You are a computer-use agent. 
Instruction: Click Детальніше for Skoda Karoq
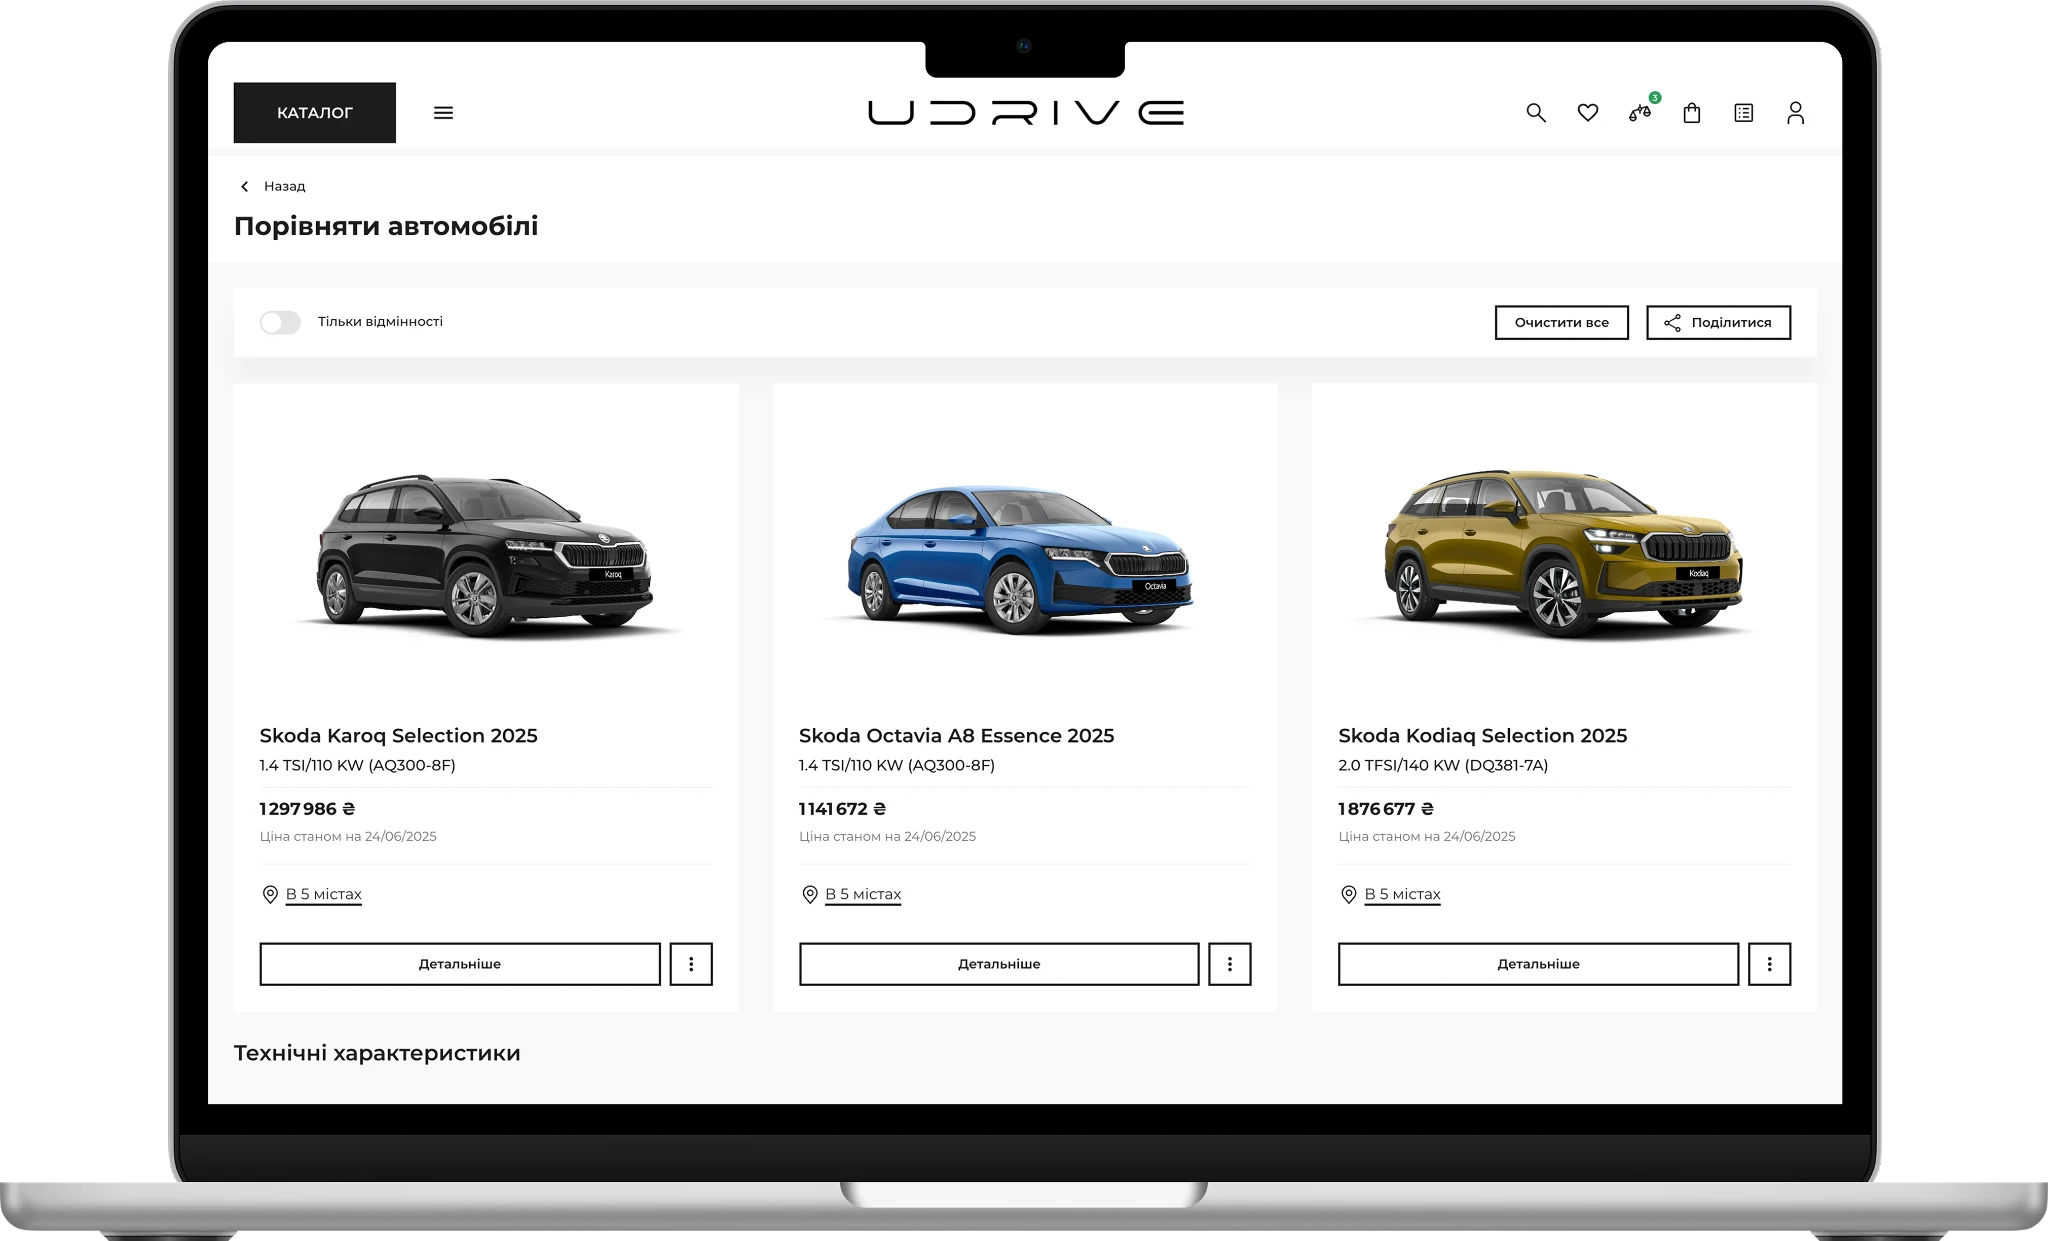coord(460,964)
